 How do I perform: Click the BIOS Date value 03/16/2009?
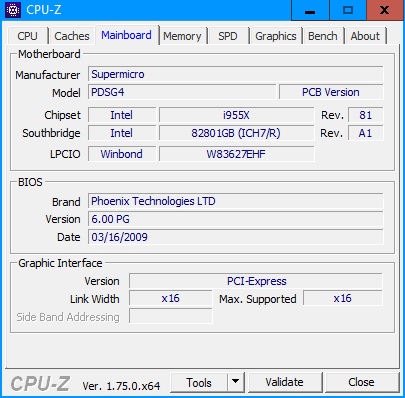coord(236,237)
